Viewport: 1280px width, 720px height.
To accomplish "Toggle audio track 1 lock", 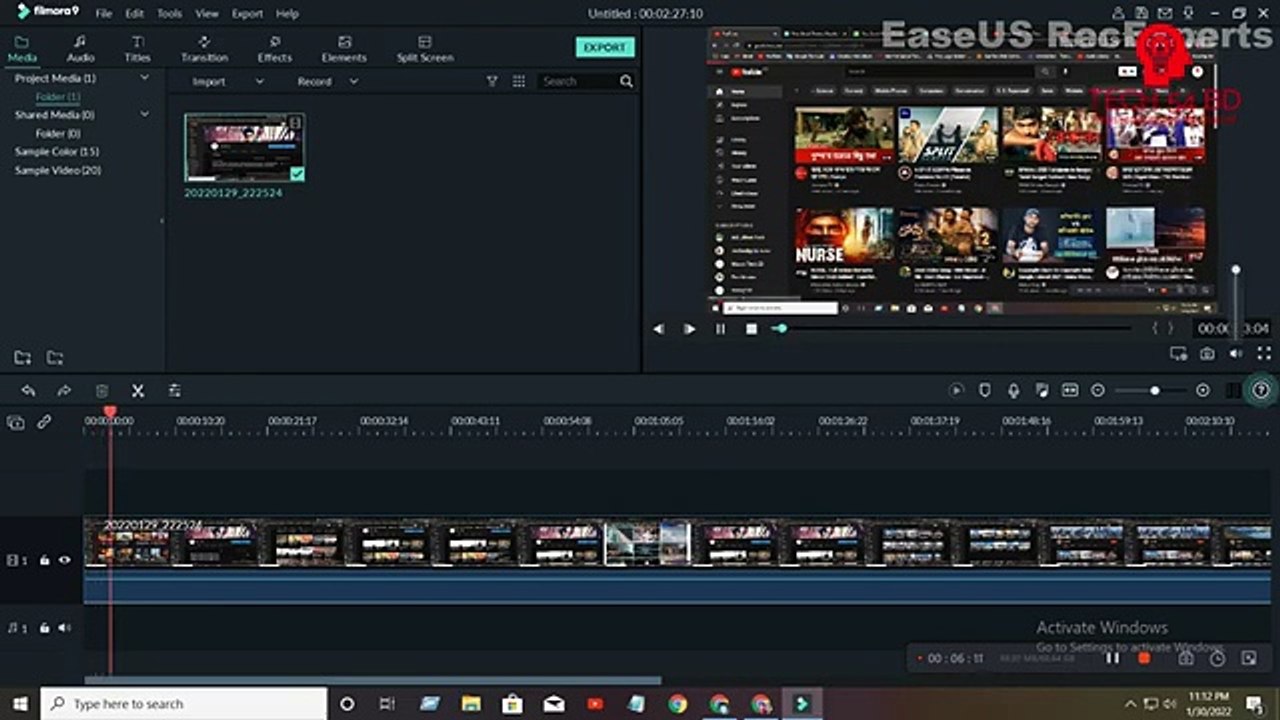I will [44, 628].
